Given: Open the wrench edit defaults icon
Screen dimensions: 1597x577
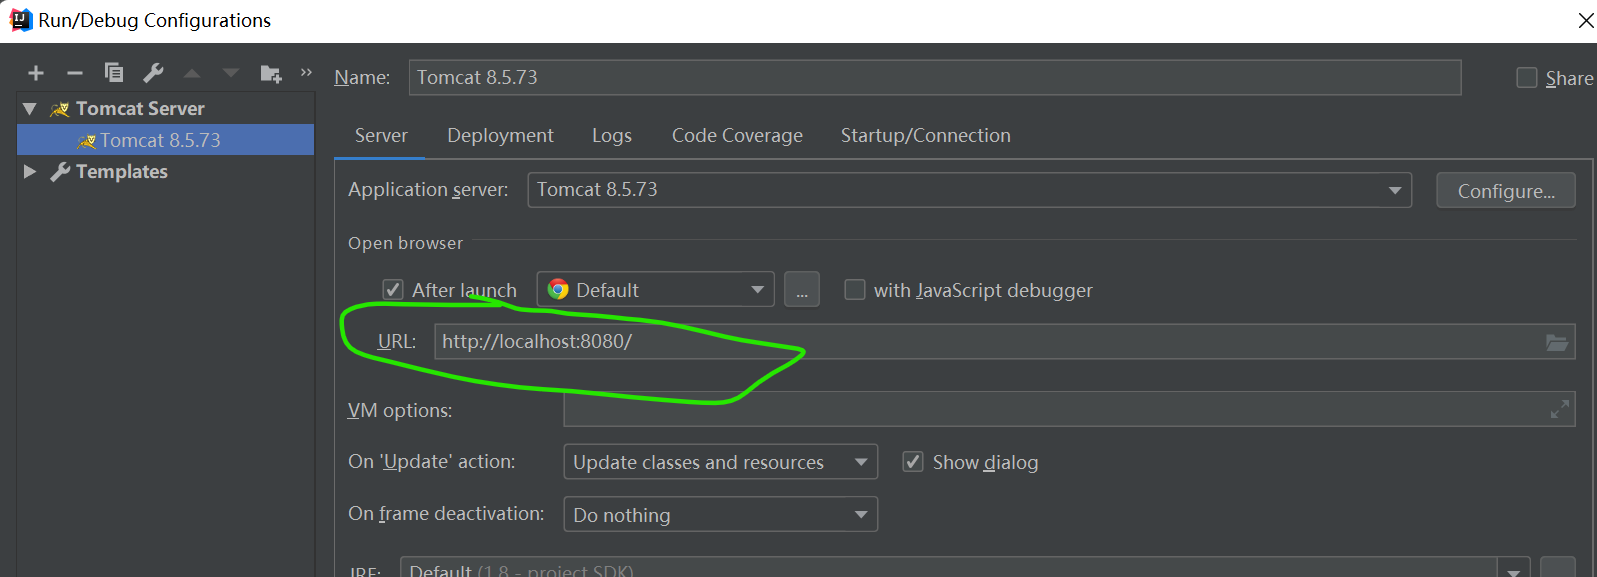Looking at the screenshot, I should [153, 73].
